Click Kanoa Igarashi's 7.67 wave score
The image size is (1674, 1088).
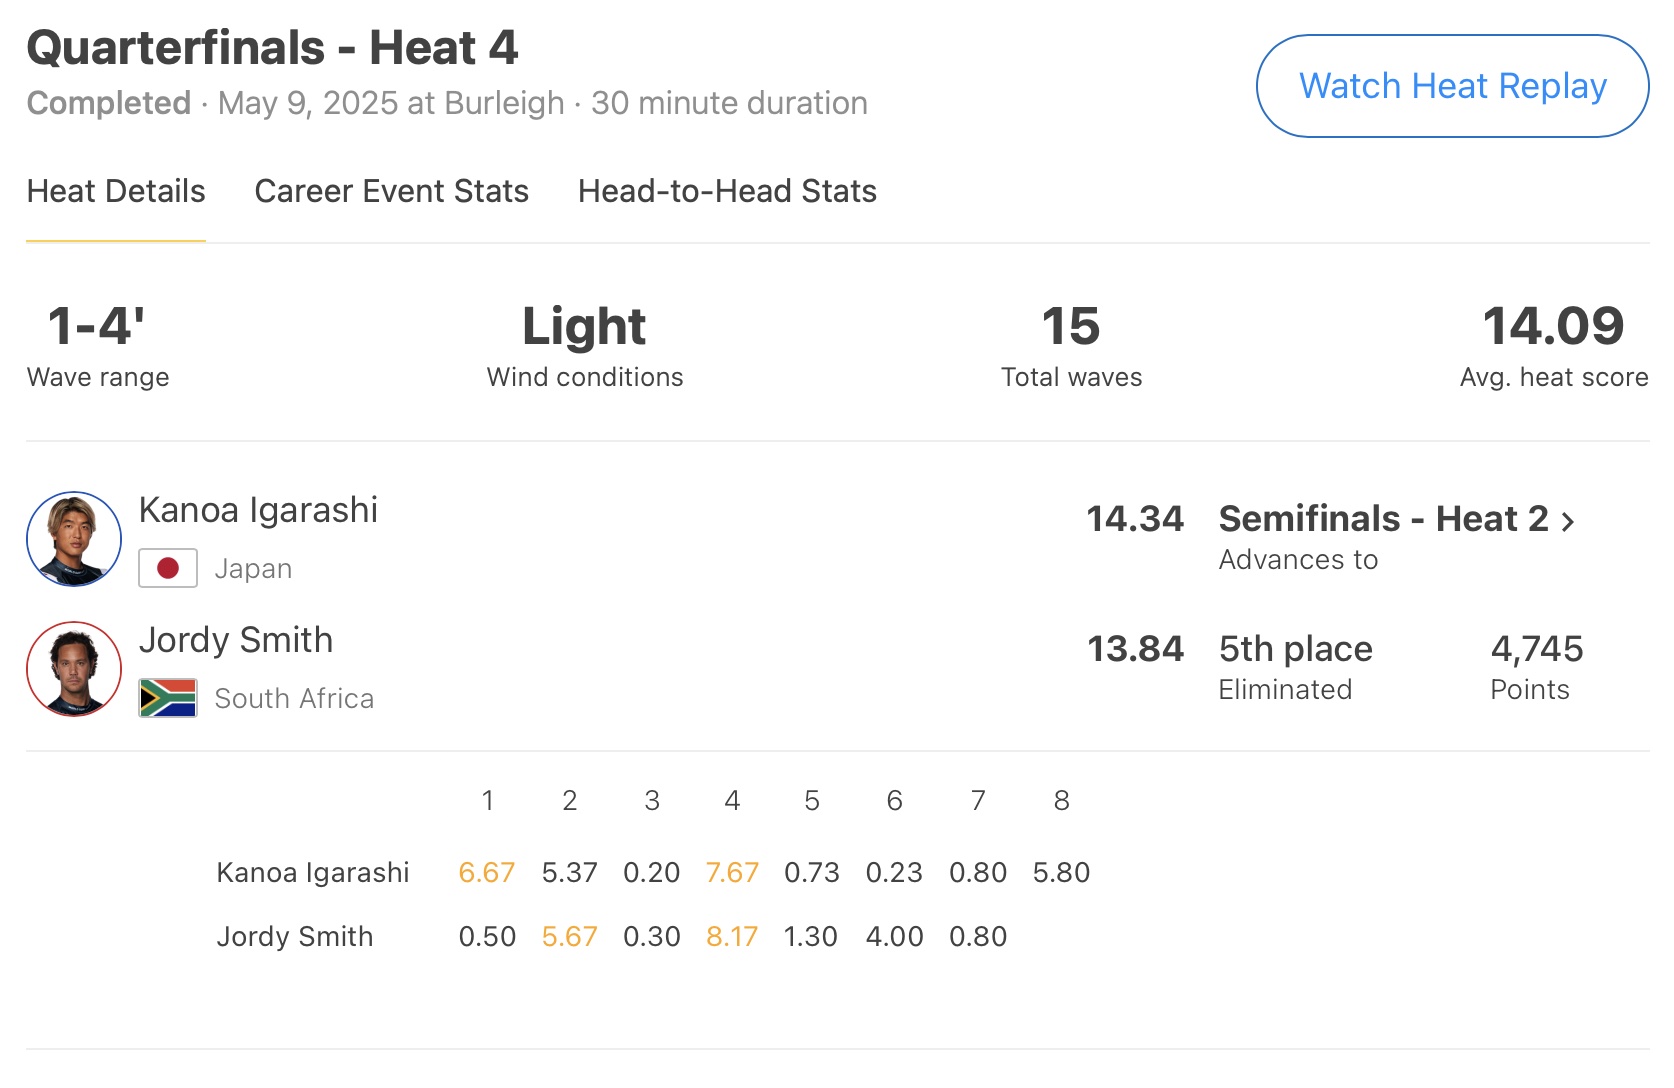(x=732, y=873)
